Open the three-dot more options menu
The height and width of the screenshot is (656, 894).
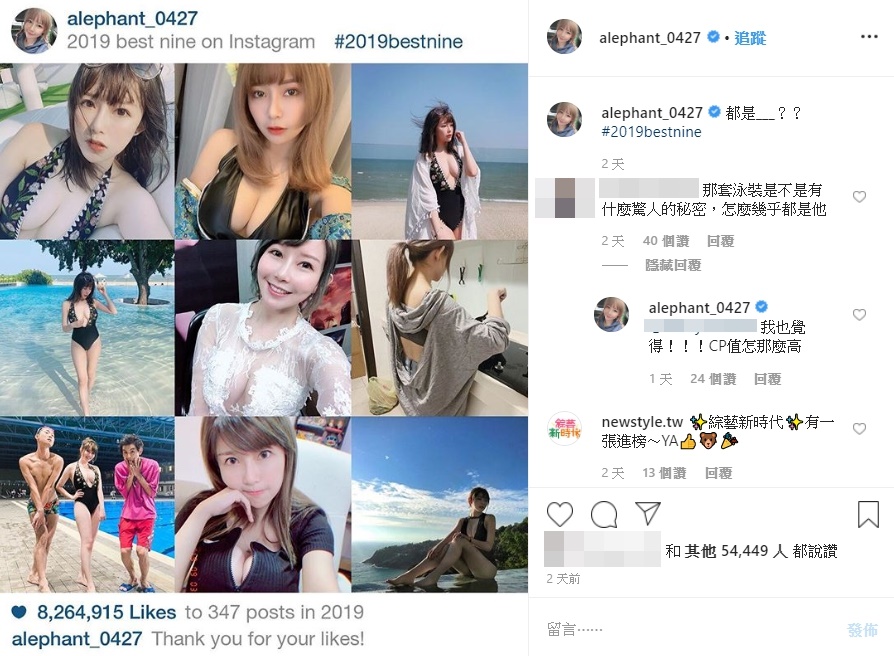tap(869, 37)
